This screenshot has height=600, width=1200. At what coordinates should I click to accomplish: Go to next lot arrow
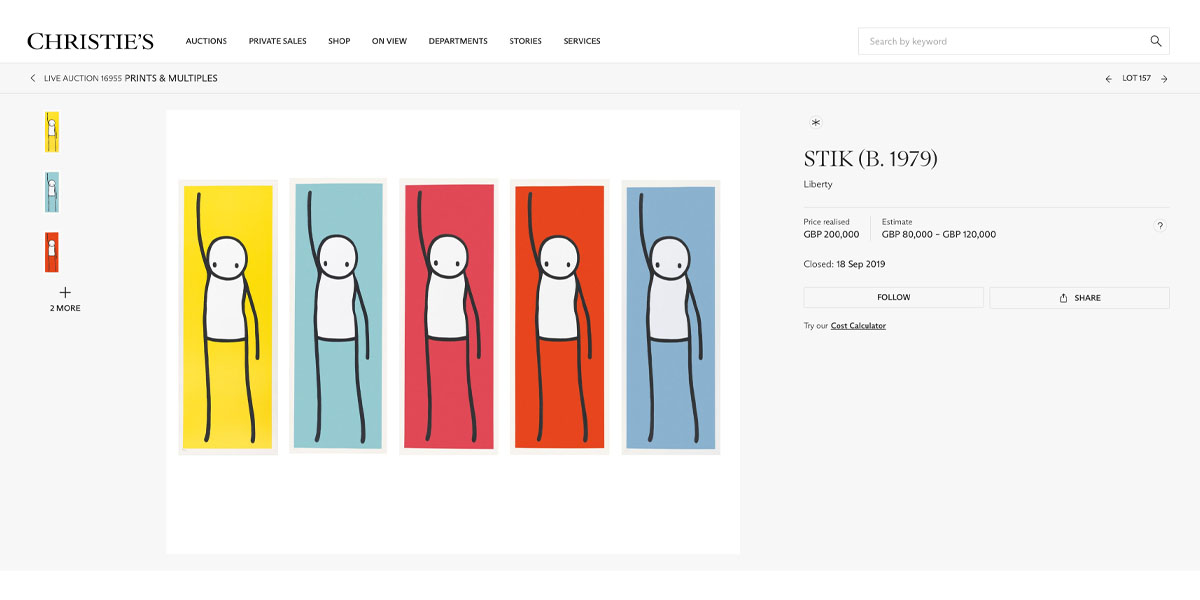pos(1164,78)
